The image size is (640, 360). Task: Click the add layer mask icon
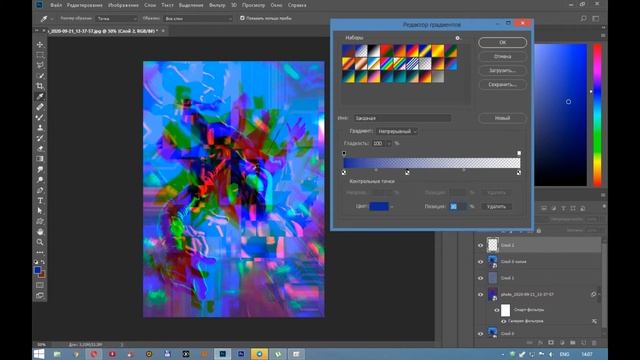[x=551, y=343]
